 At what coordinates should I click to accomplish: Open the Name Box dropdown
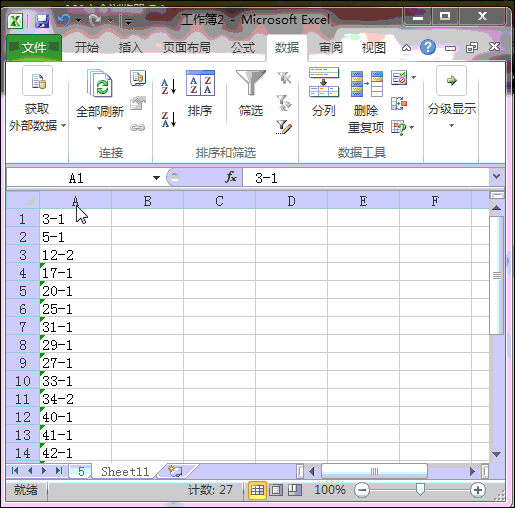coord(156,178)
